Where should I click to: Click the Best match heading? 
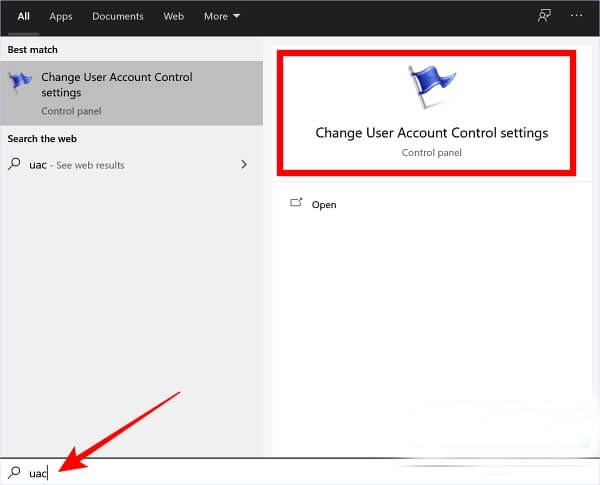33,50
